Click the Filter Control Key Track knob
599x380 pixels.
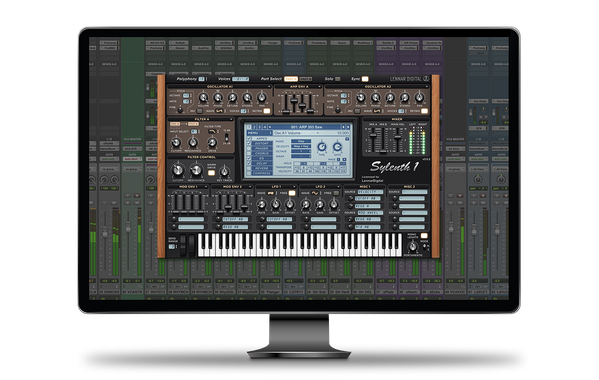[225, 172]
